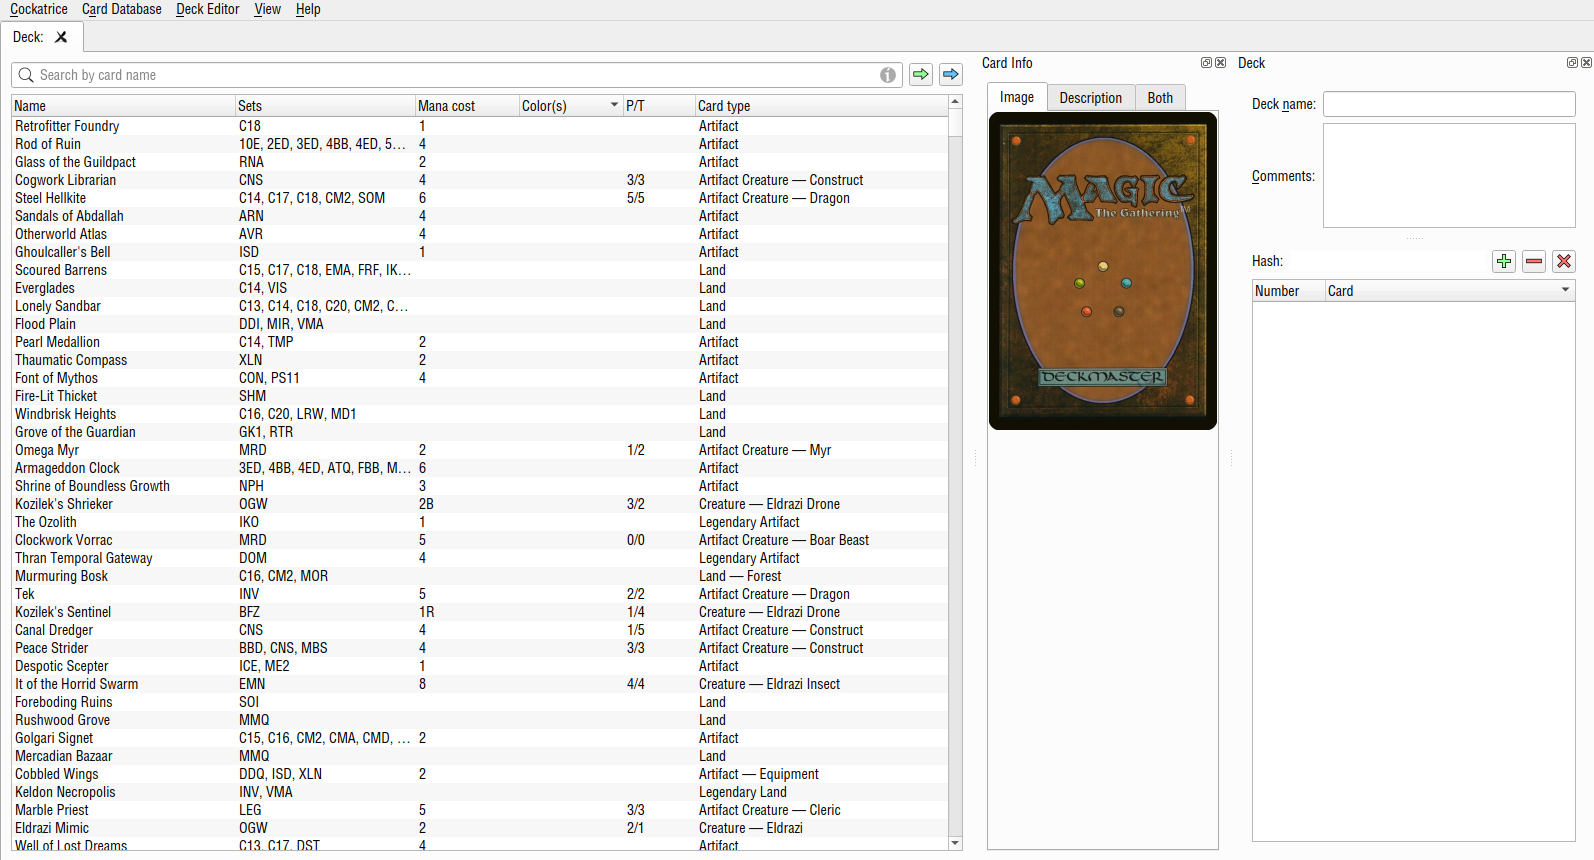Screen dimensions: 1594x860
Task: Select Otherworld Atlas card row
Action: [480, 234]
